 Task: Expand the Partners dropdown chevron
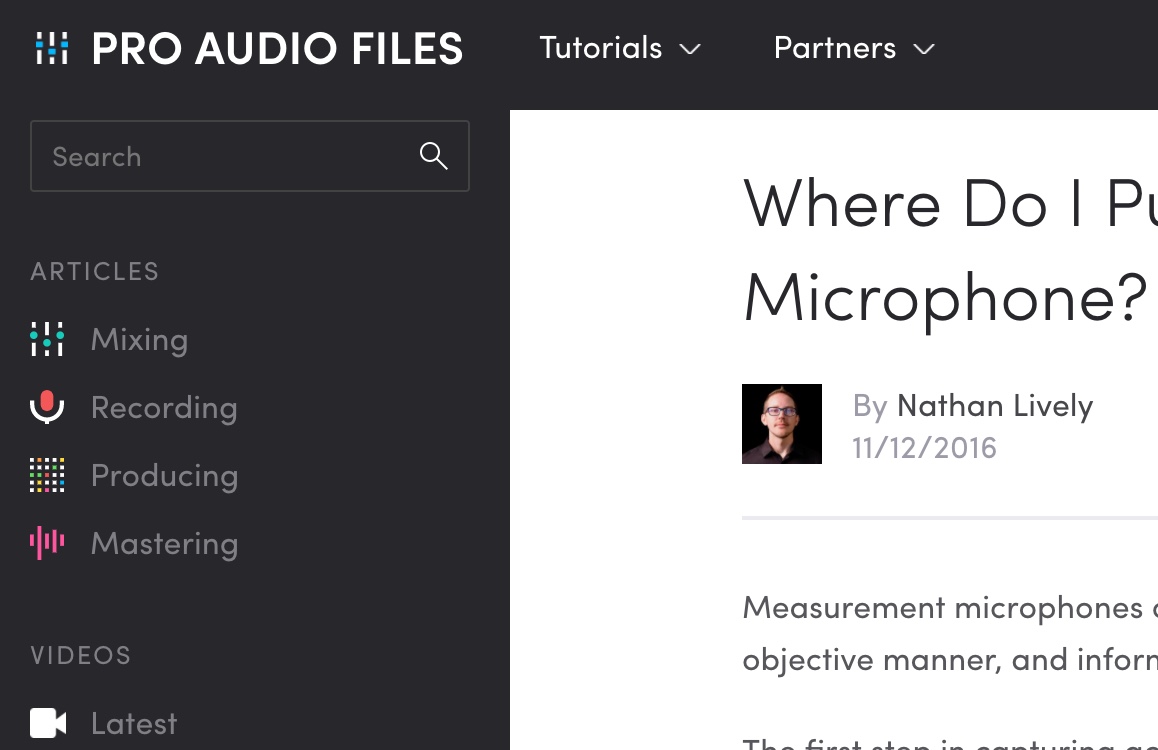tap(924, 49)
